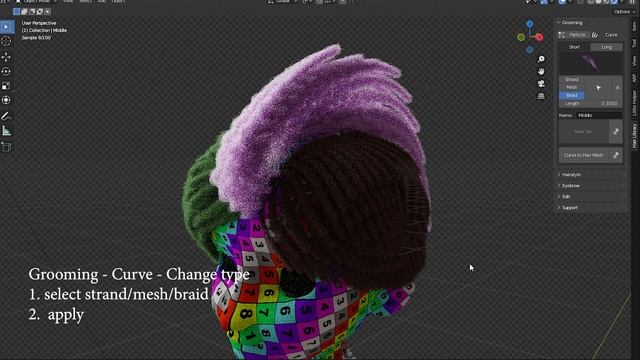The width and height of the screenshot is (640, 360).
Task: Select the Strand type option
Action: point(571,80)
